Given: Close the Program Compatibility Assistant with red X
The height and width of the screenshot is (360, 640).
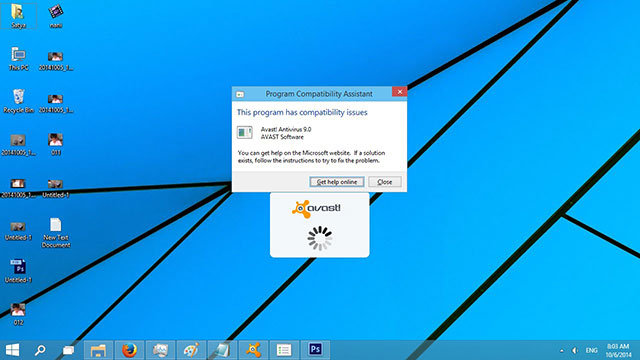Looking at the screenshot, I should click(x=400, y=92).
